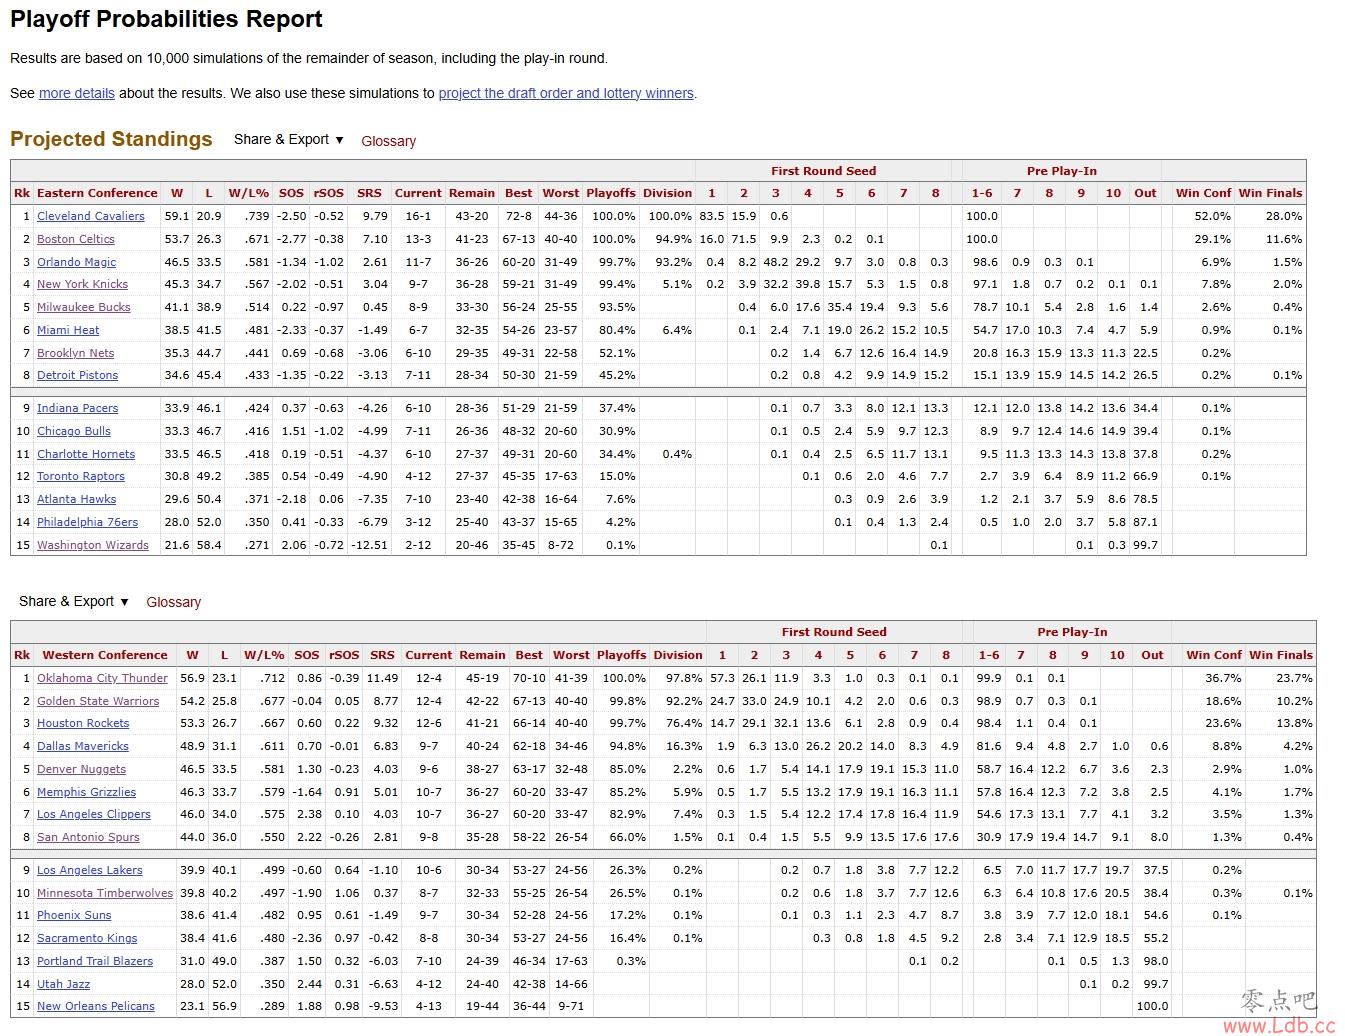Viewport: 1345px width, 1036px height.
Task: Open Glossary link above Western Conference table
Action: 173,602
